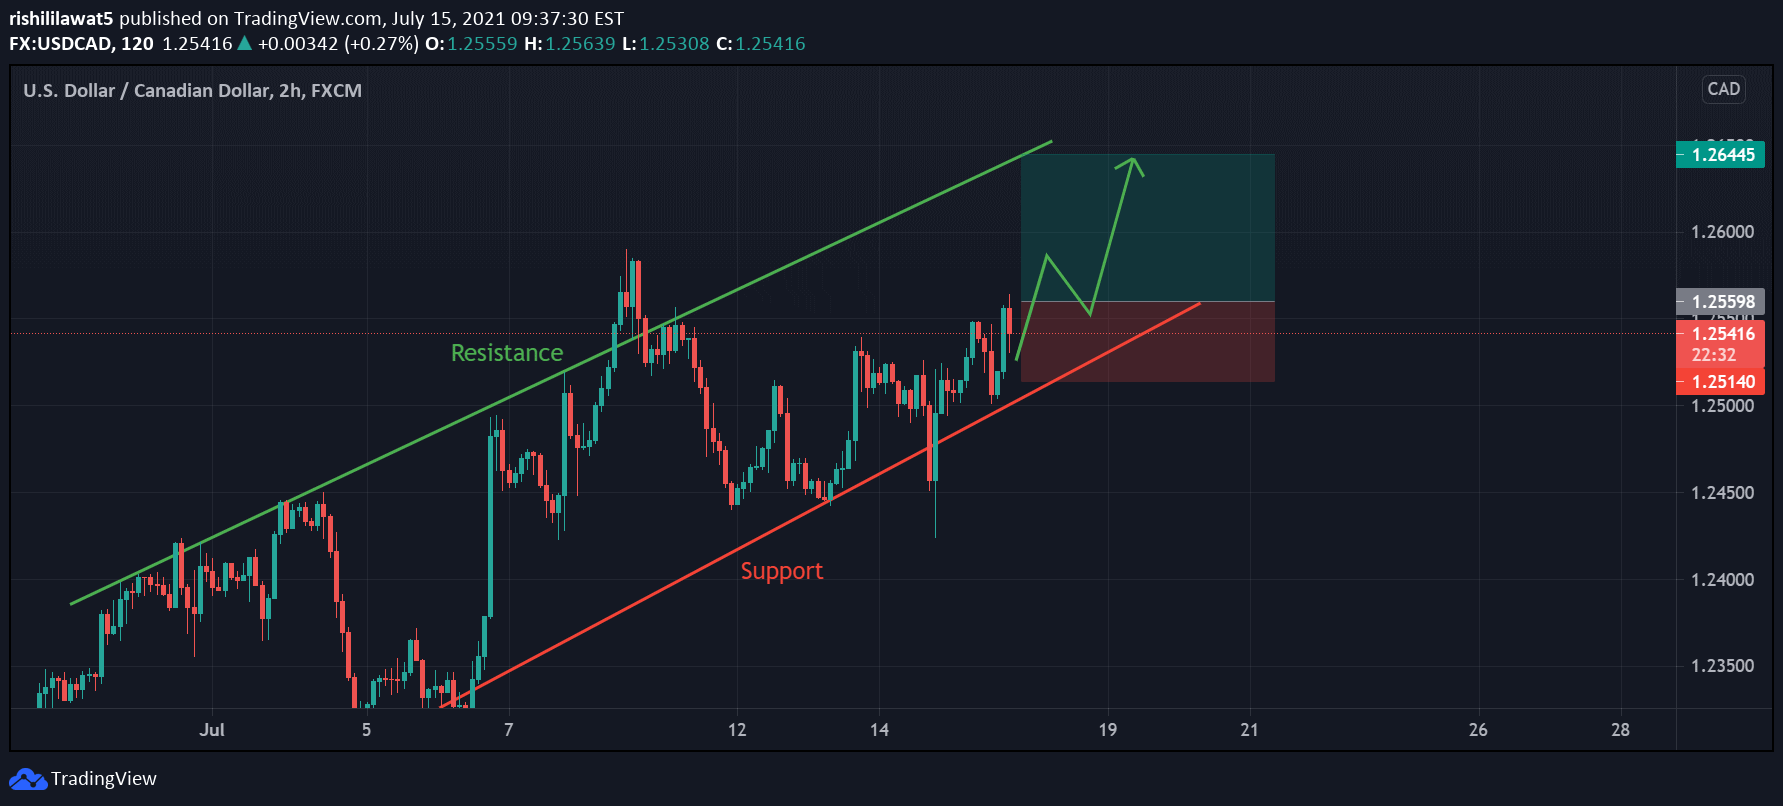Click the Support text label
Image resolution: width=1783 pixels, height=806 pixels.
pyautogui.click(x=782, y=571)
